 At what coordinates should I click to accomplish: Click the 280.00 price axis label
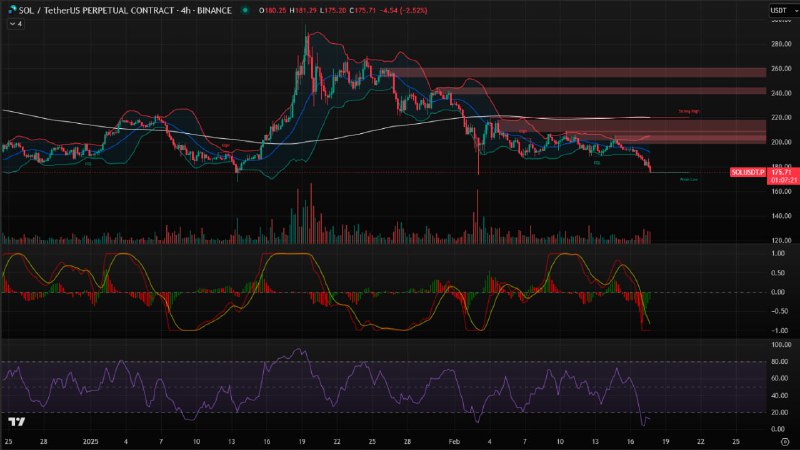pyautogui.click(x=781, y=44)
